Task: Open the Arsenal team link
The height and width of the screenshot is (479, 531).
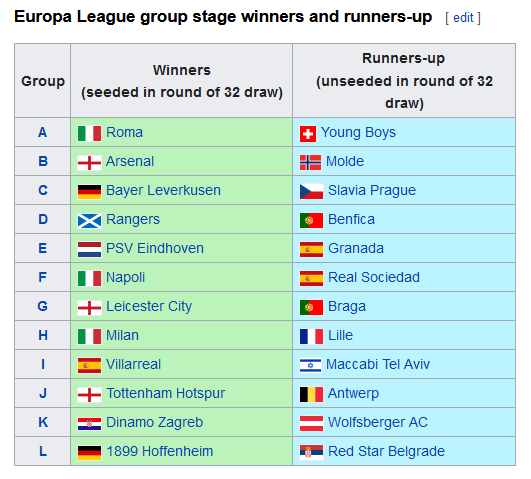Action: pyautogui.click(x=130, y=161)
